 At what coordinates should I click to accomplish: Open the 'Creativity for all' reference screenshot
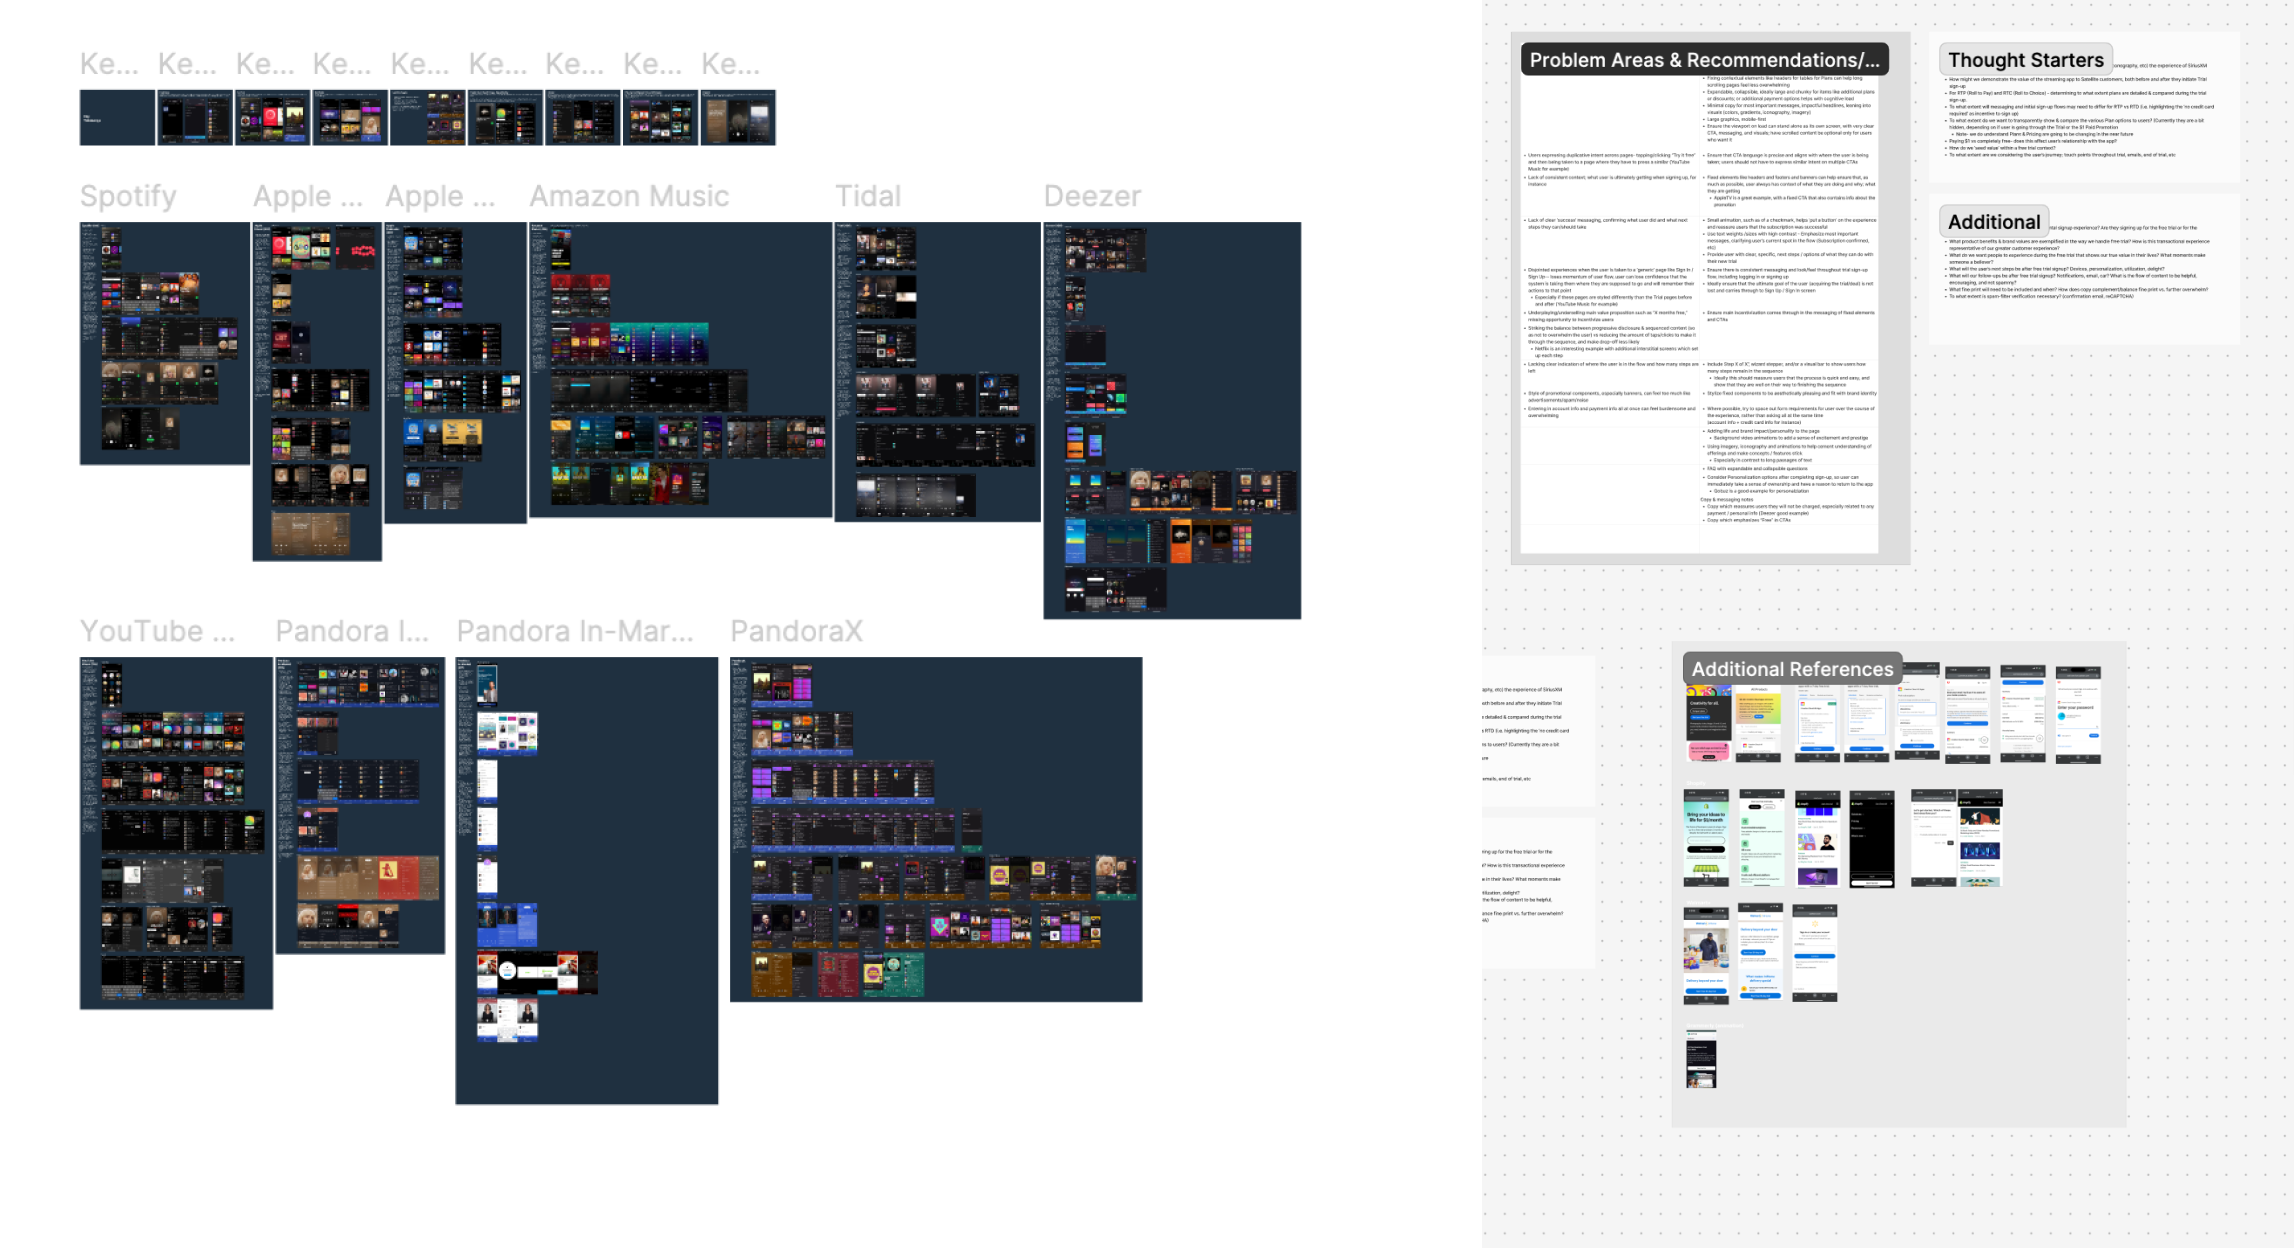pyautogui.click(x=1708, y=723)
